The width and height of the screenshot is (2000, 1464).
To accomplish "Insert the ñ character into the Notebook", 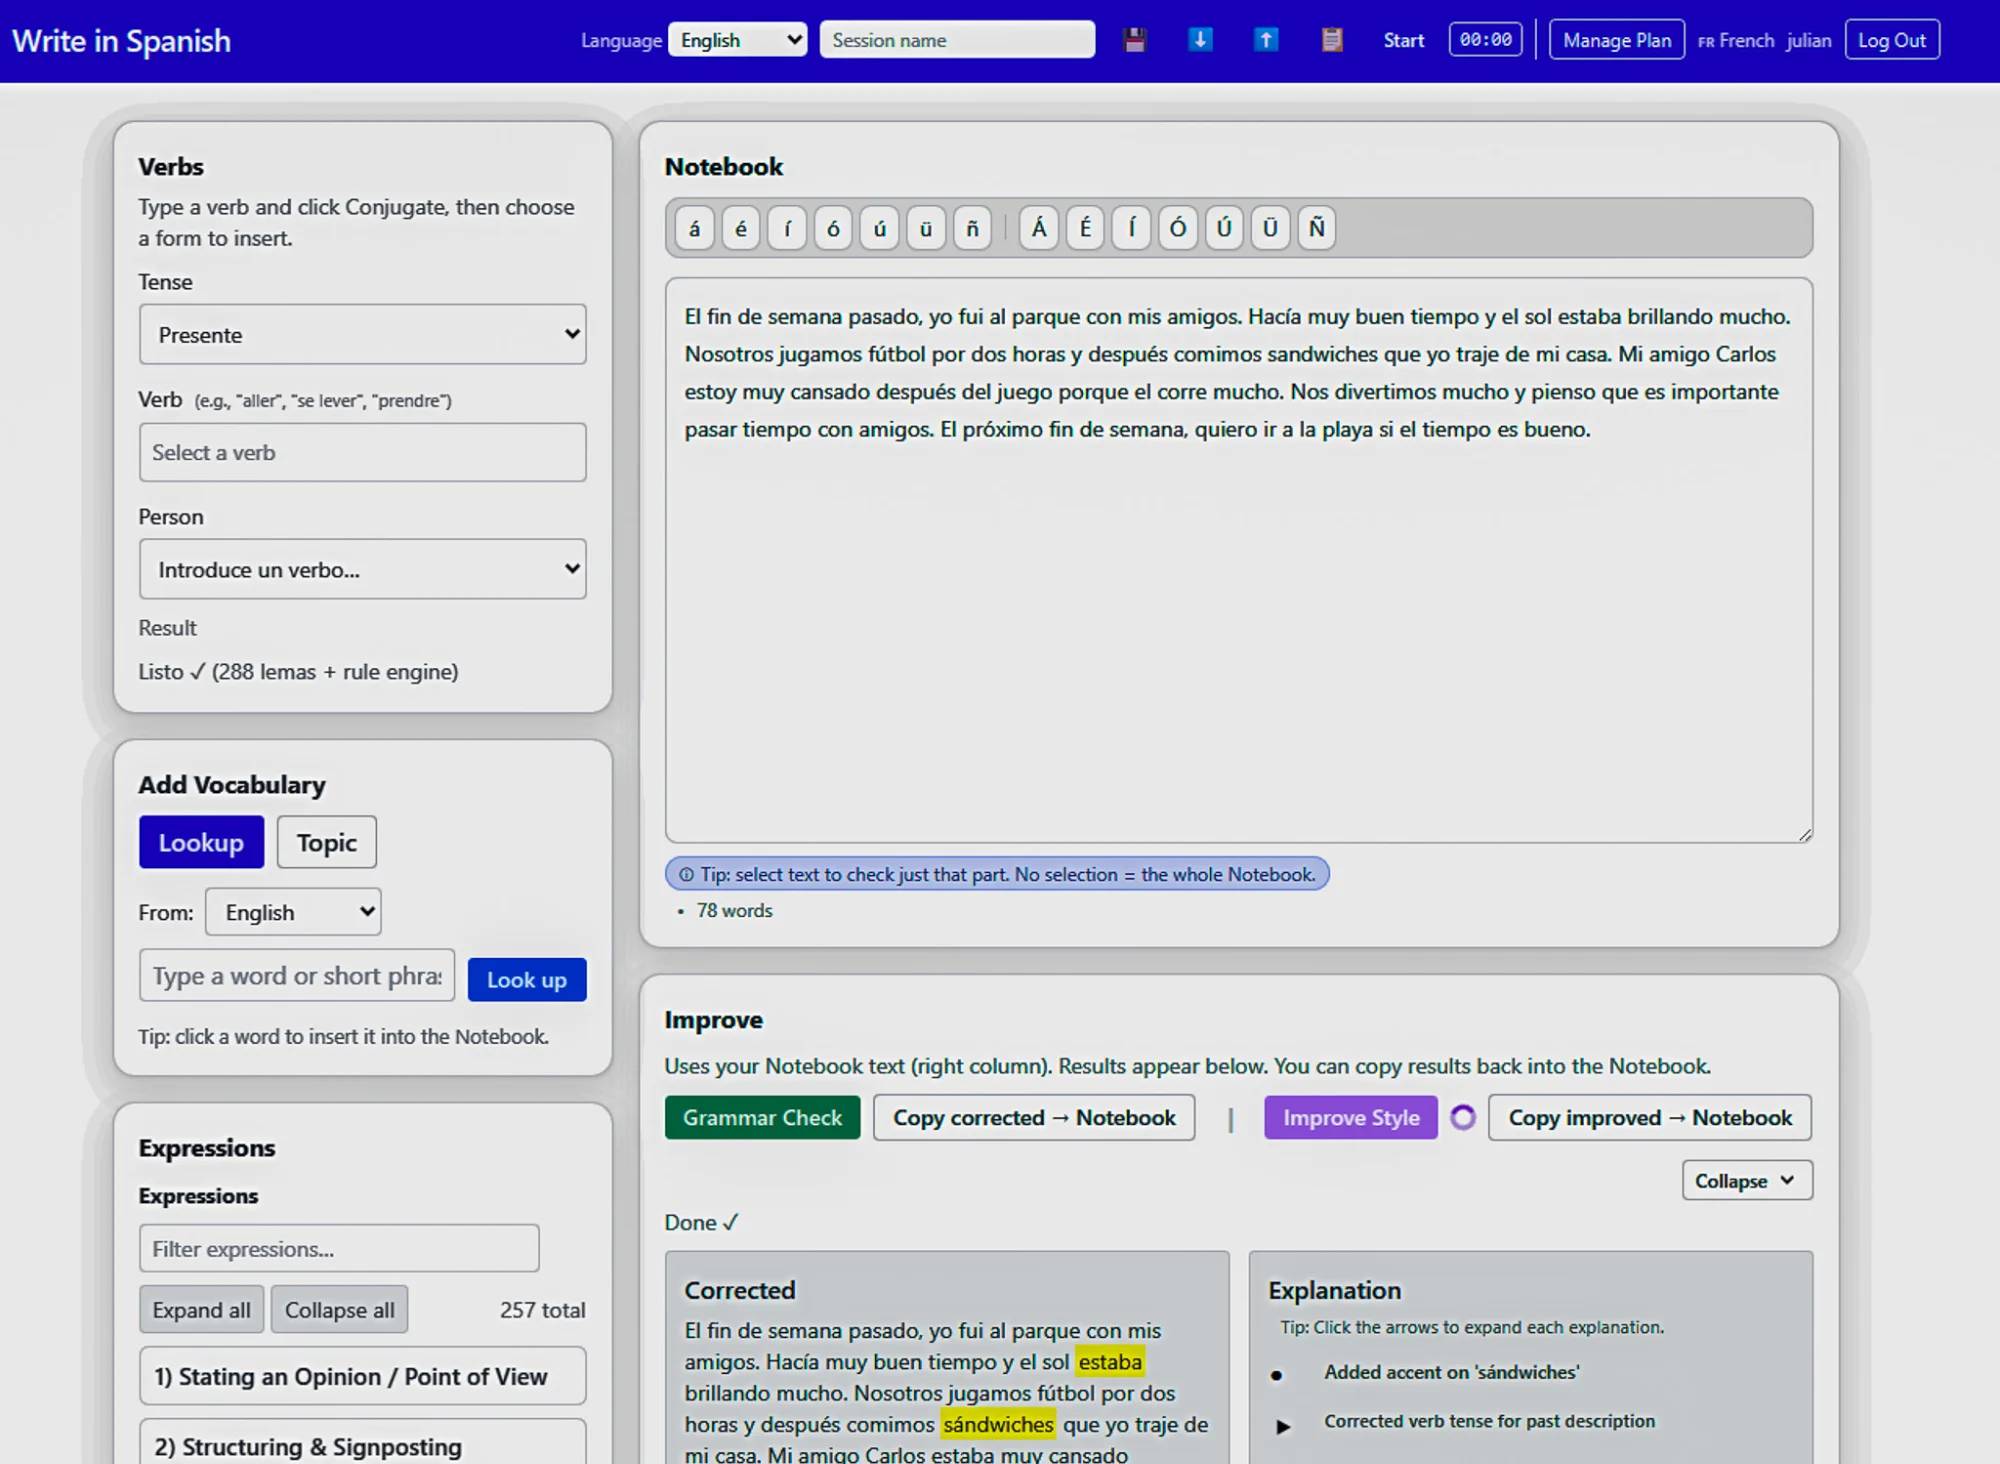I will point(971,228).
